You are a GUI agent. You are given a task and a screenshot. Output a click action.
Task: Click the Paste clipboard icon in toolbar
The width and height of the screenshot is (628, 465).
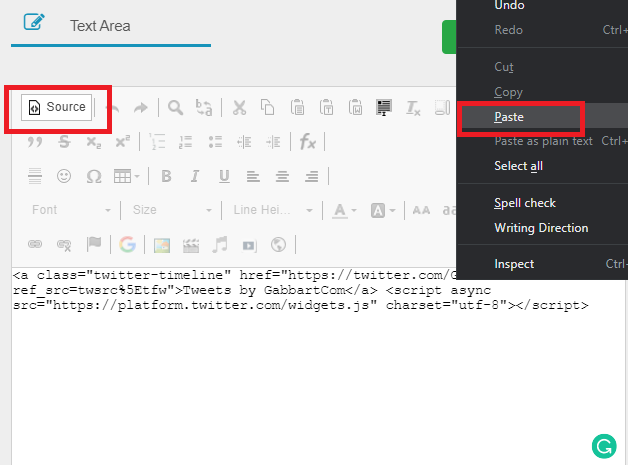pos(297,108)
